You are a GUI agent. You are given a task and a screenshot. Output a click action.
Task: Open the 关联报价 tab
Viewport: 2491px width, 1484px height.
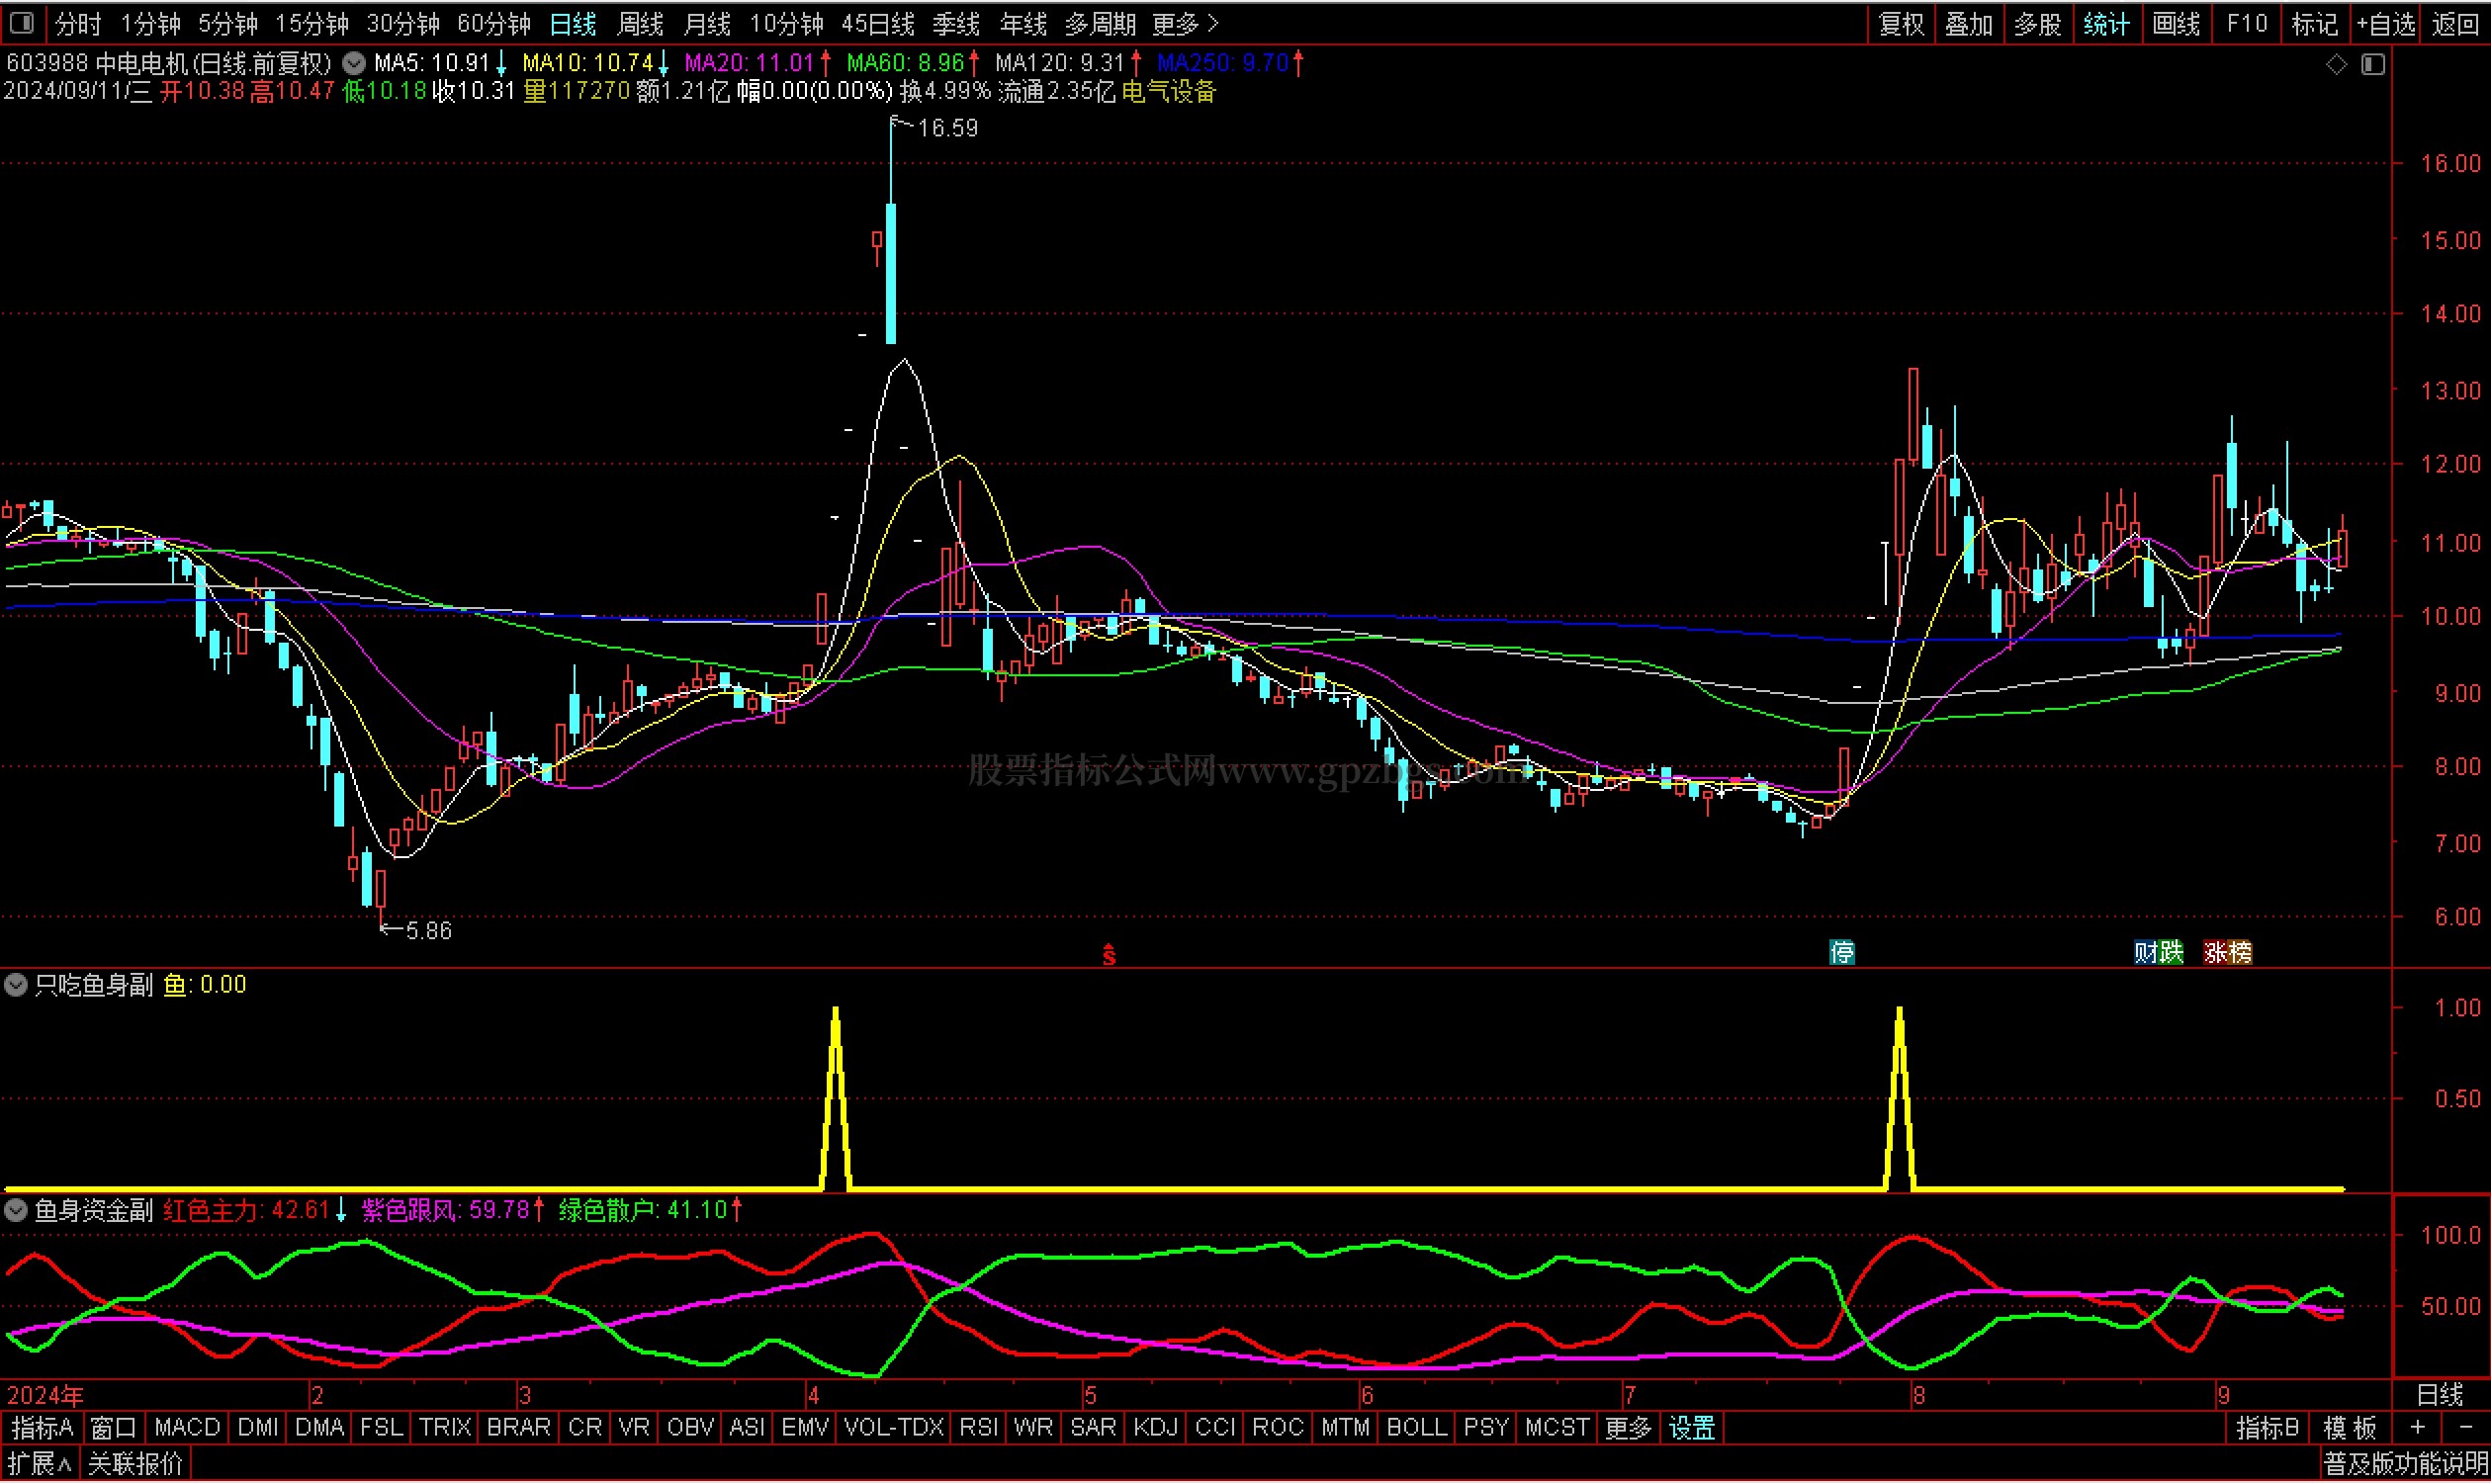click(x=135, y=1467)
